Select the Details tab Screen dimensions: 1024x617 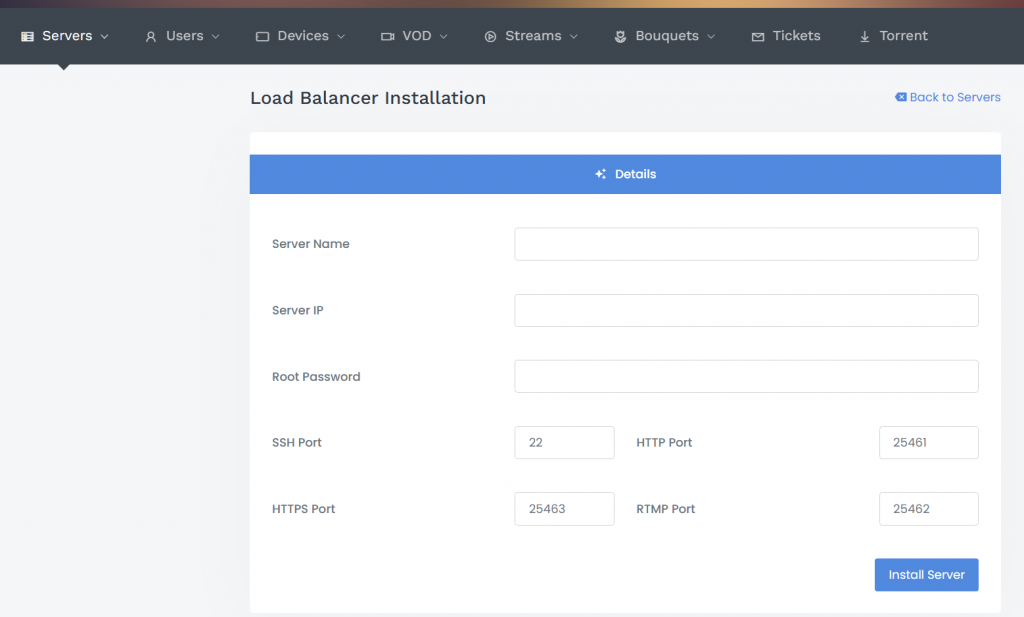tap(625, 174)
